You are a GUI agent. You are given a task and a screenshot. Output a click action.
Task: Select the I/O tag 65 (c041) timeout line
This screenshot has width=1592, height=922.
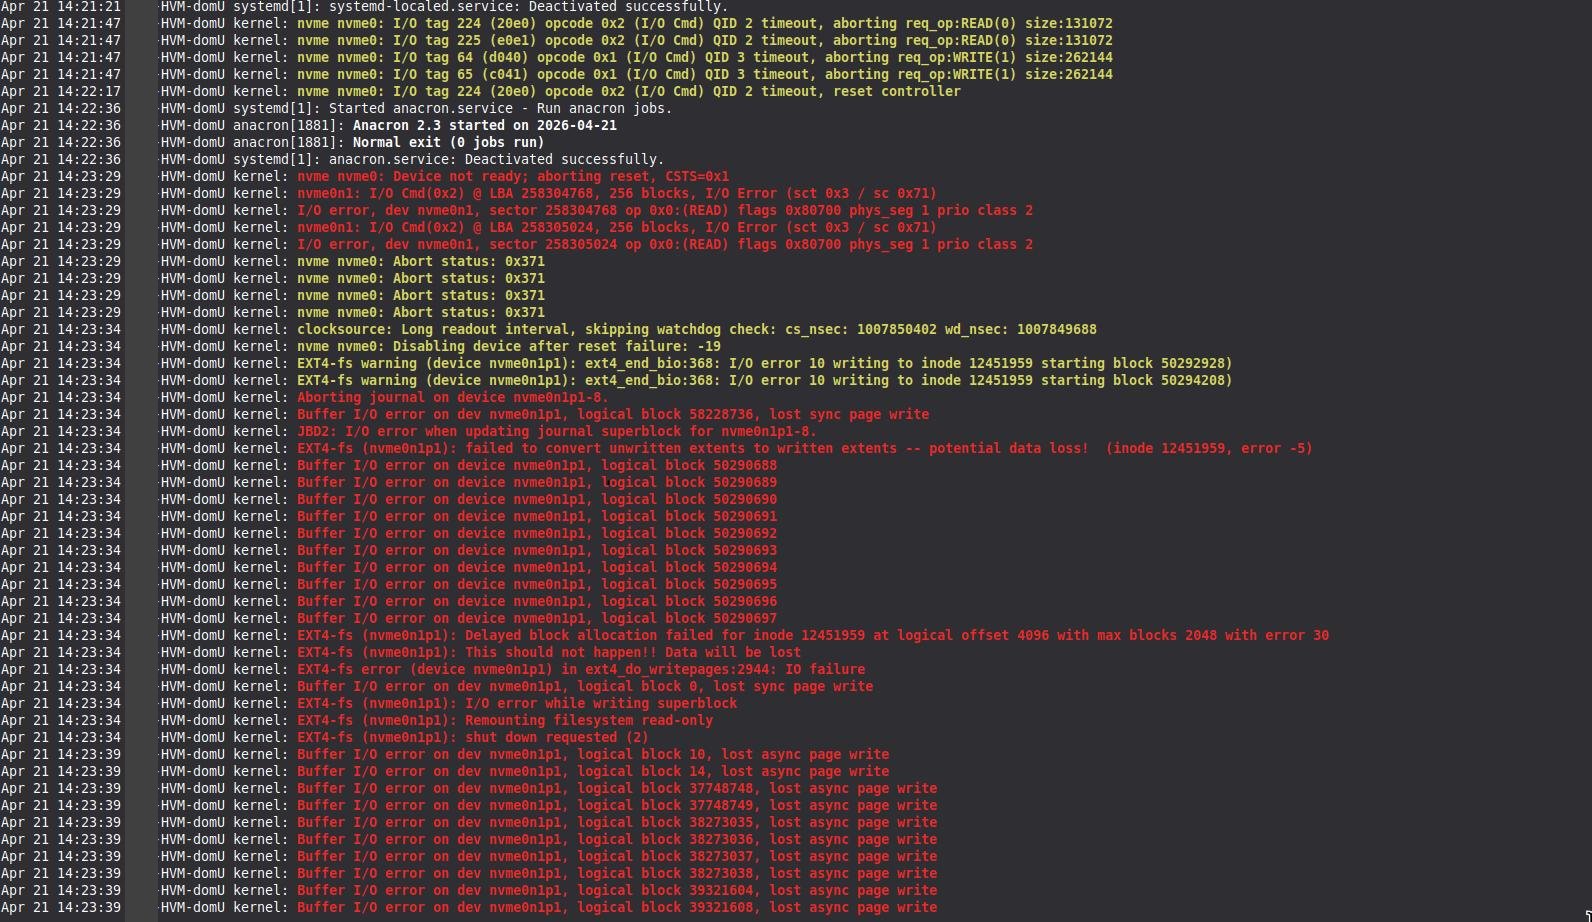coord(704,74)
